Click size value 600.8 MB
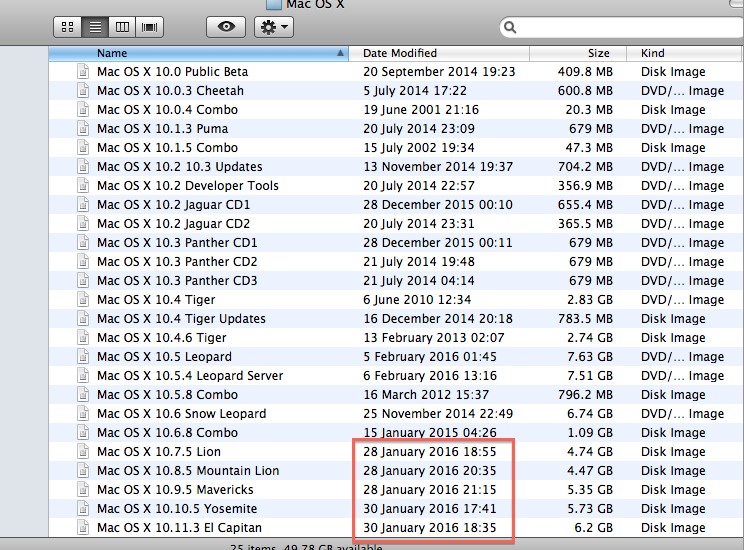The width and height of the screenshot is (744, 550). 585,91
